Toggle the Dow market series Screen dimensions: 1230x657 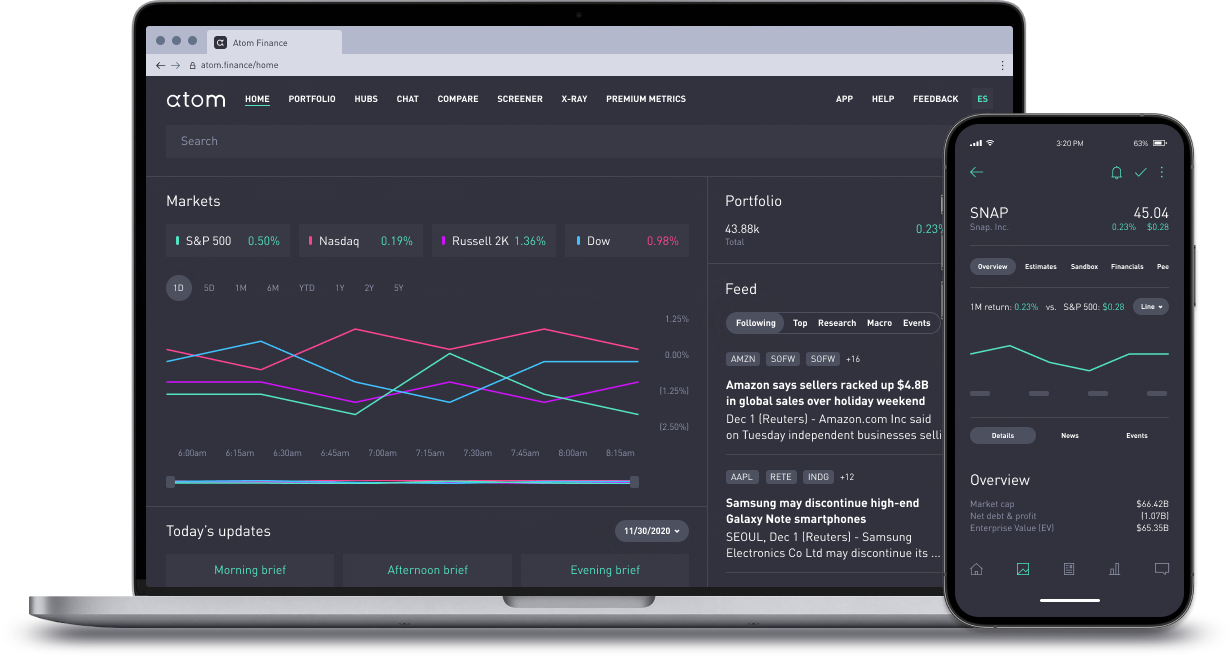coord(627,241)
